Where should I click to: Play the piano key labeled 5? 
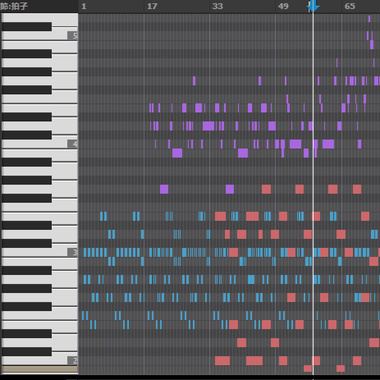(40, 36)
